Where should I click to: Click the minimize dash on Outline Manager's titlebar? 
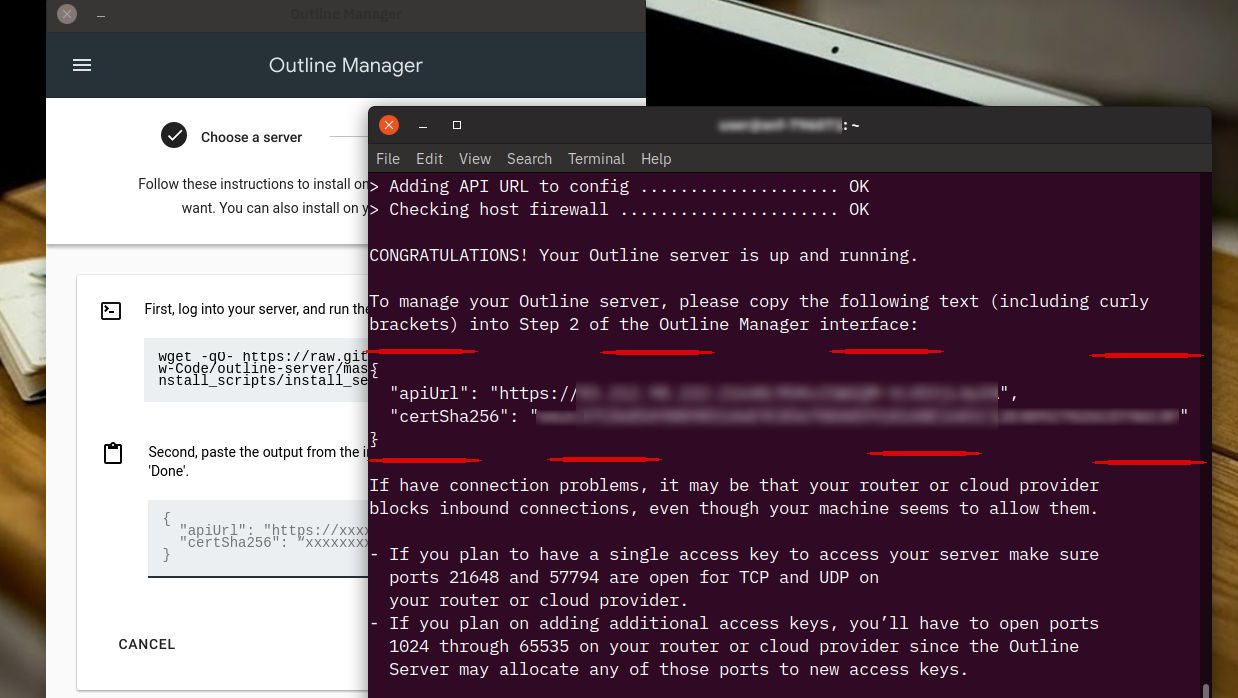click(x=101, y=16)
